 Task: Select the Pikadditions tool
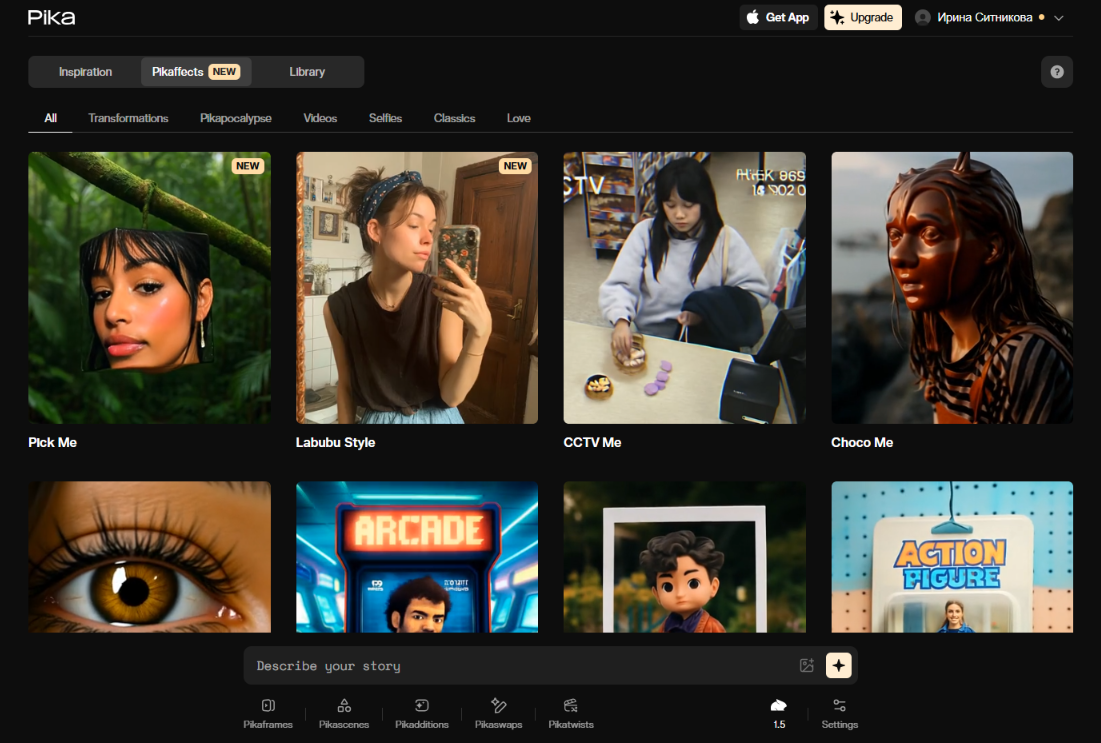click(x=421, y=713)
